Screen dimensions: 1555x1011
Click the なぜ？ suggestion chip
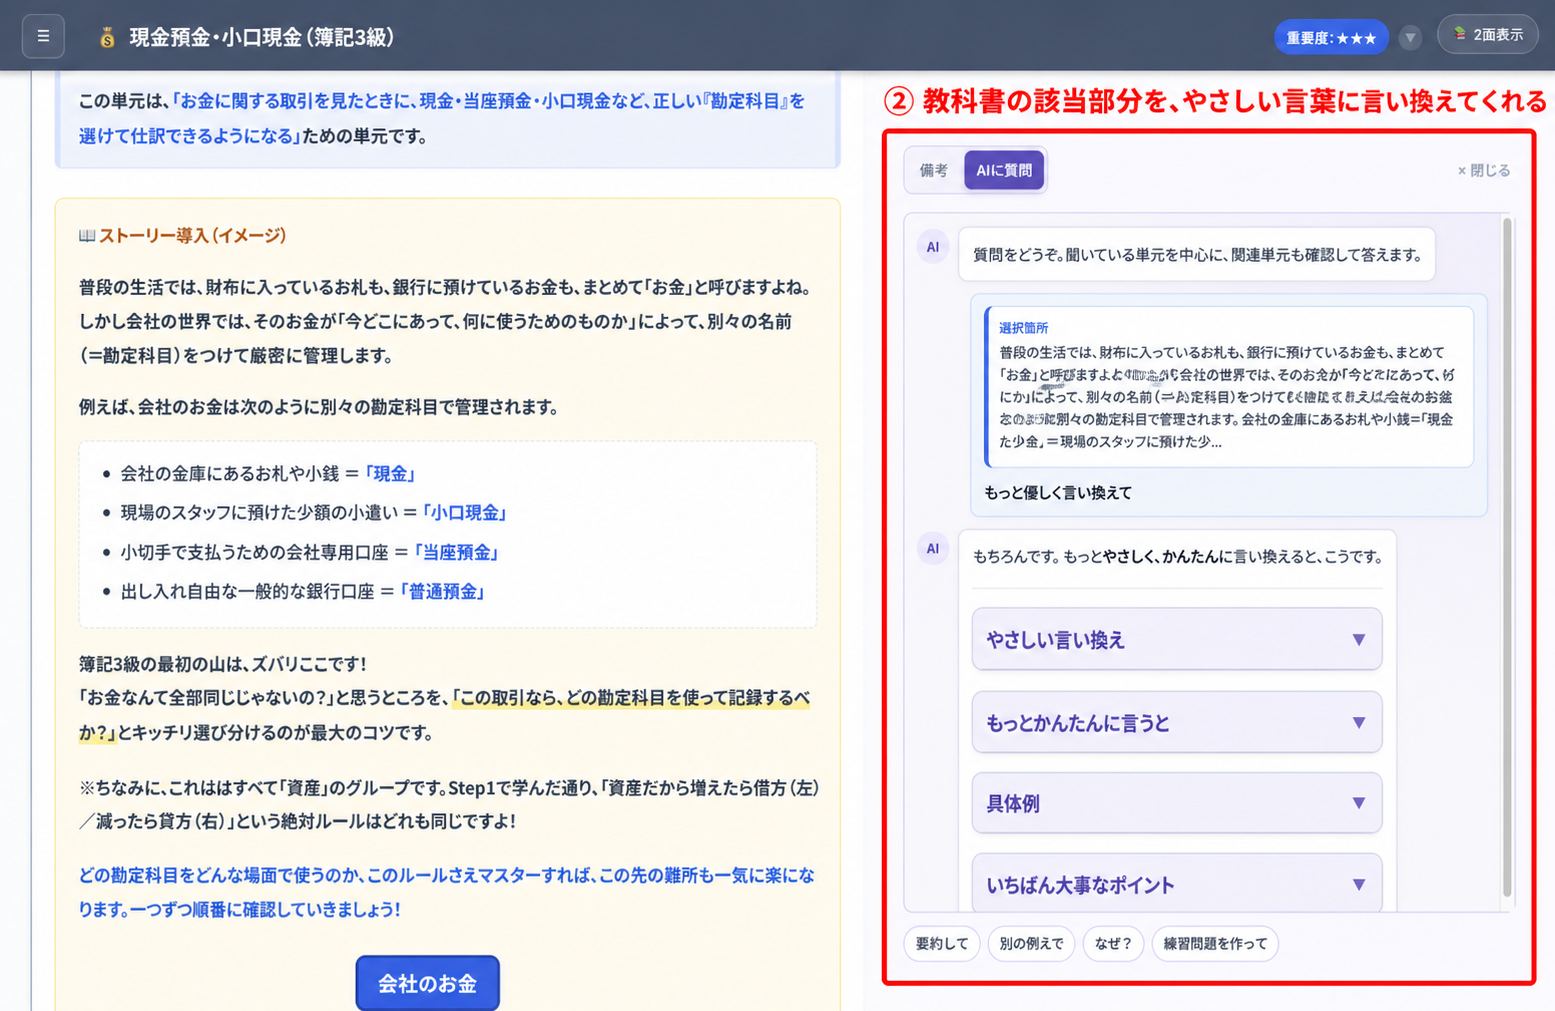[x=1113, y=943]
